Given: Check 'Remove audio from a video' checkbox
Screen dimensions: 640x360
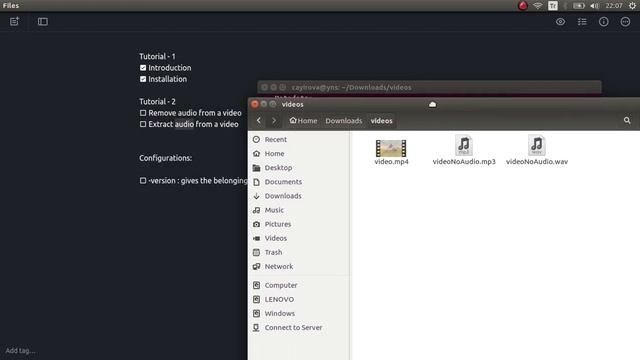Looking at the screenshot, I should [x=143, y=113].
